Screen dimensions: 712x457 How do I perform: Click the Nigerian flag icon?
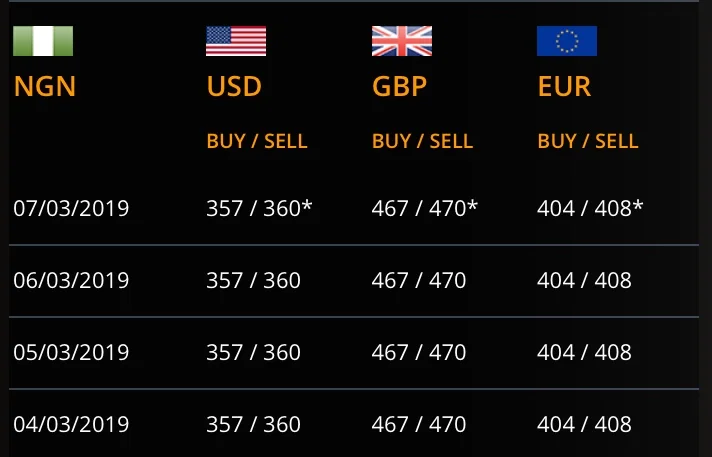[x=43, y=41]
